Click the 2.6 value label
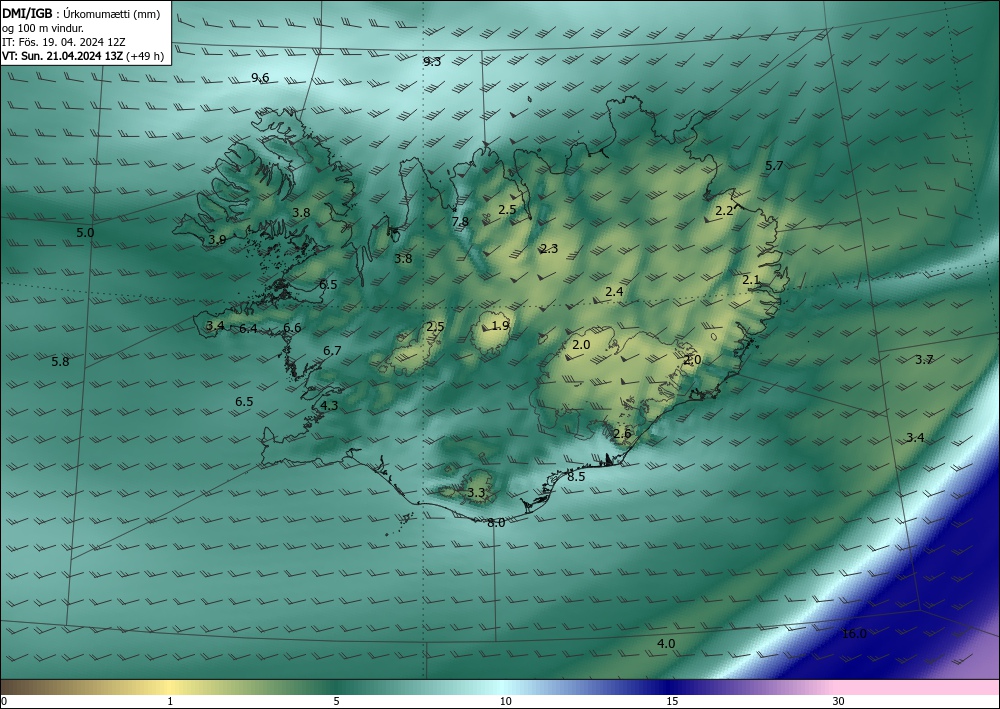 [622, 434]
